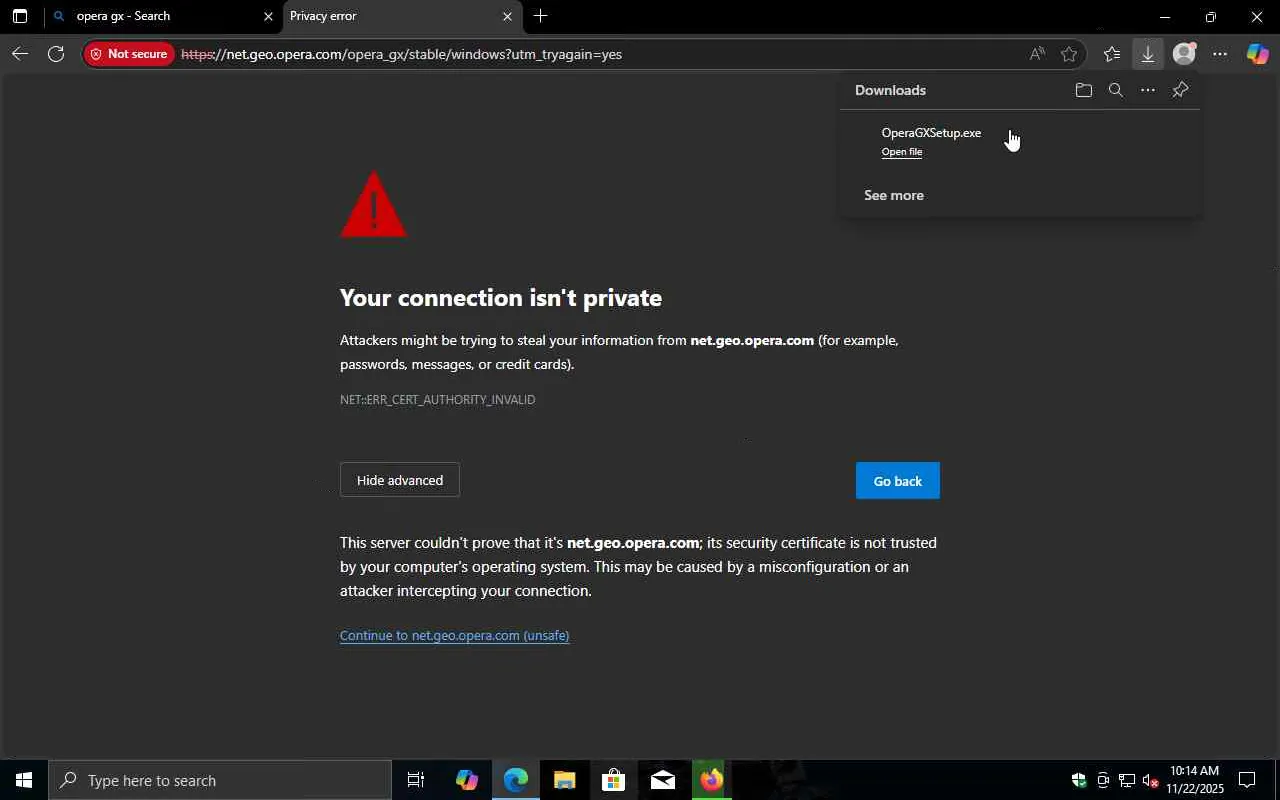Pin the Downloads panel

tap(1180, 90)
